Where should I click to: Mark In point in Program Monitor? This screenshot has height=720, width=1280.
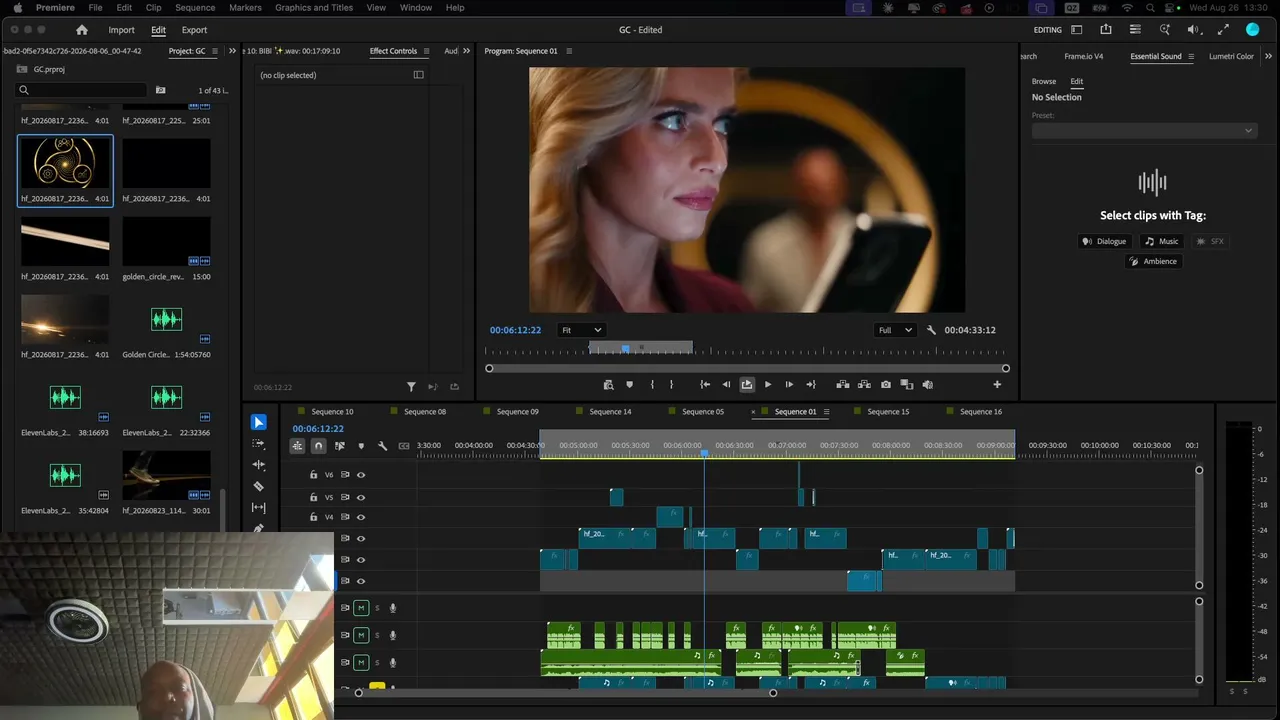(x=652, y=384)
